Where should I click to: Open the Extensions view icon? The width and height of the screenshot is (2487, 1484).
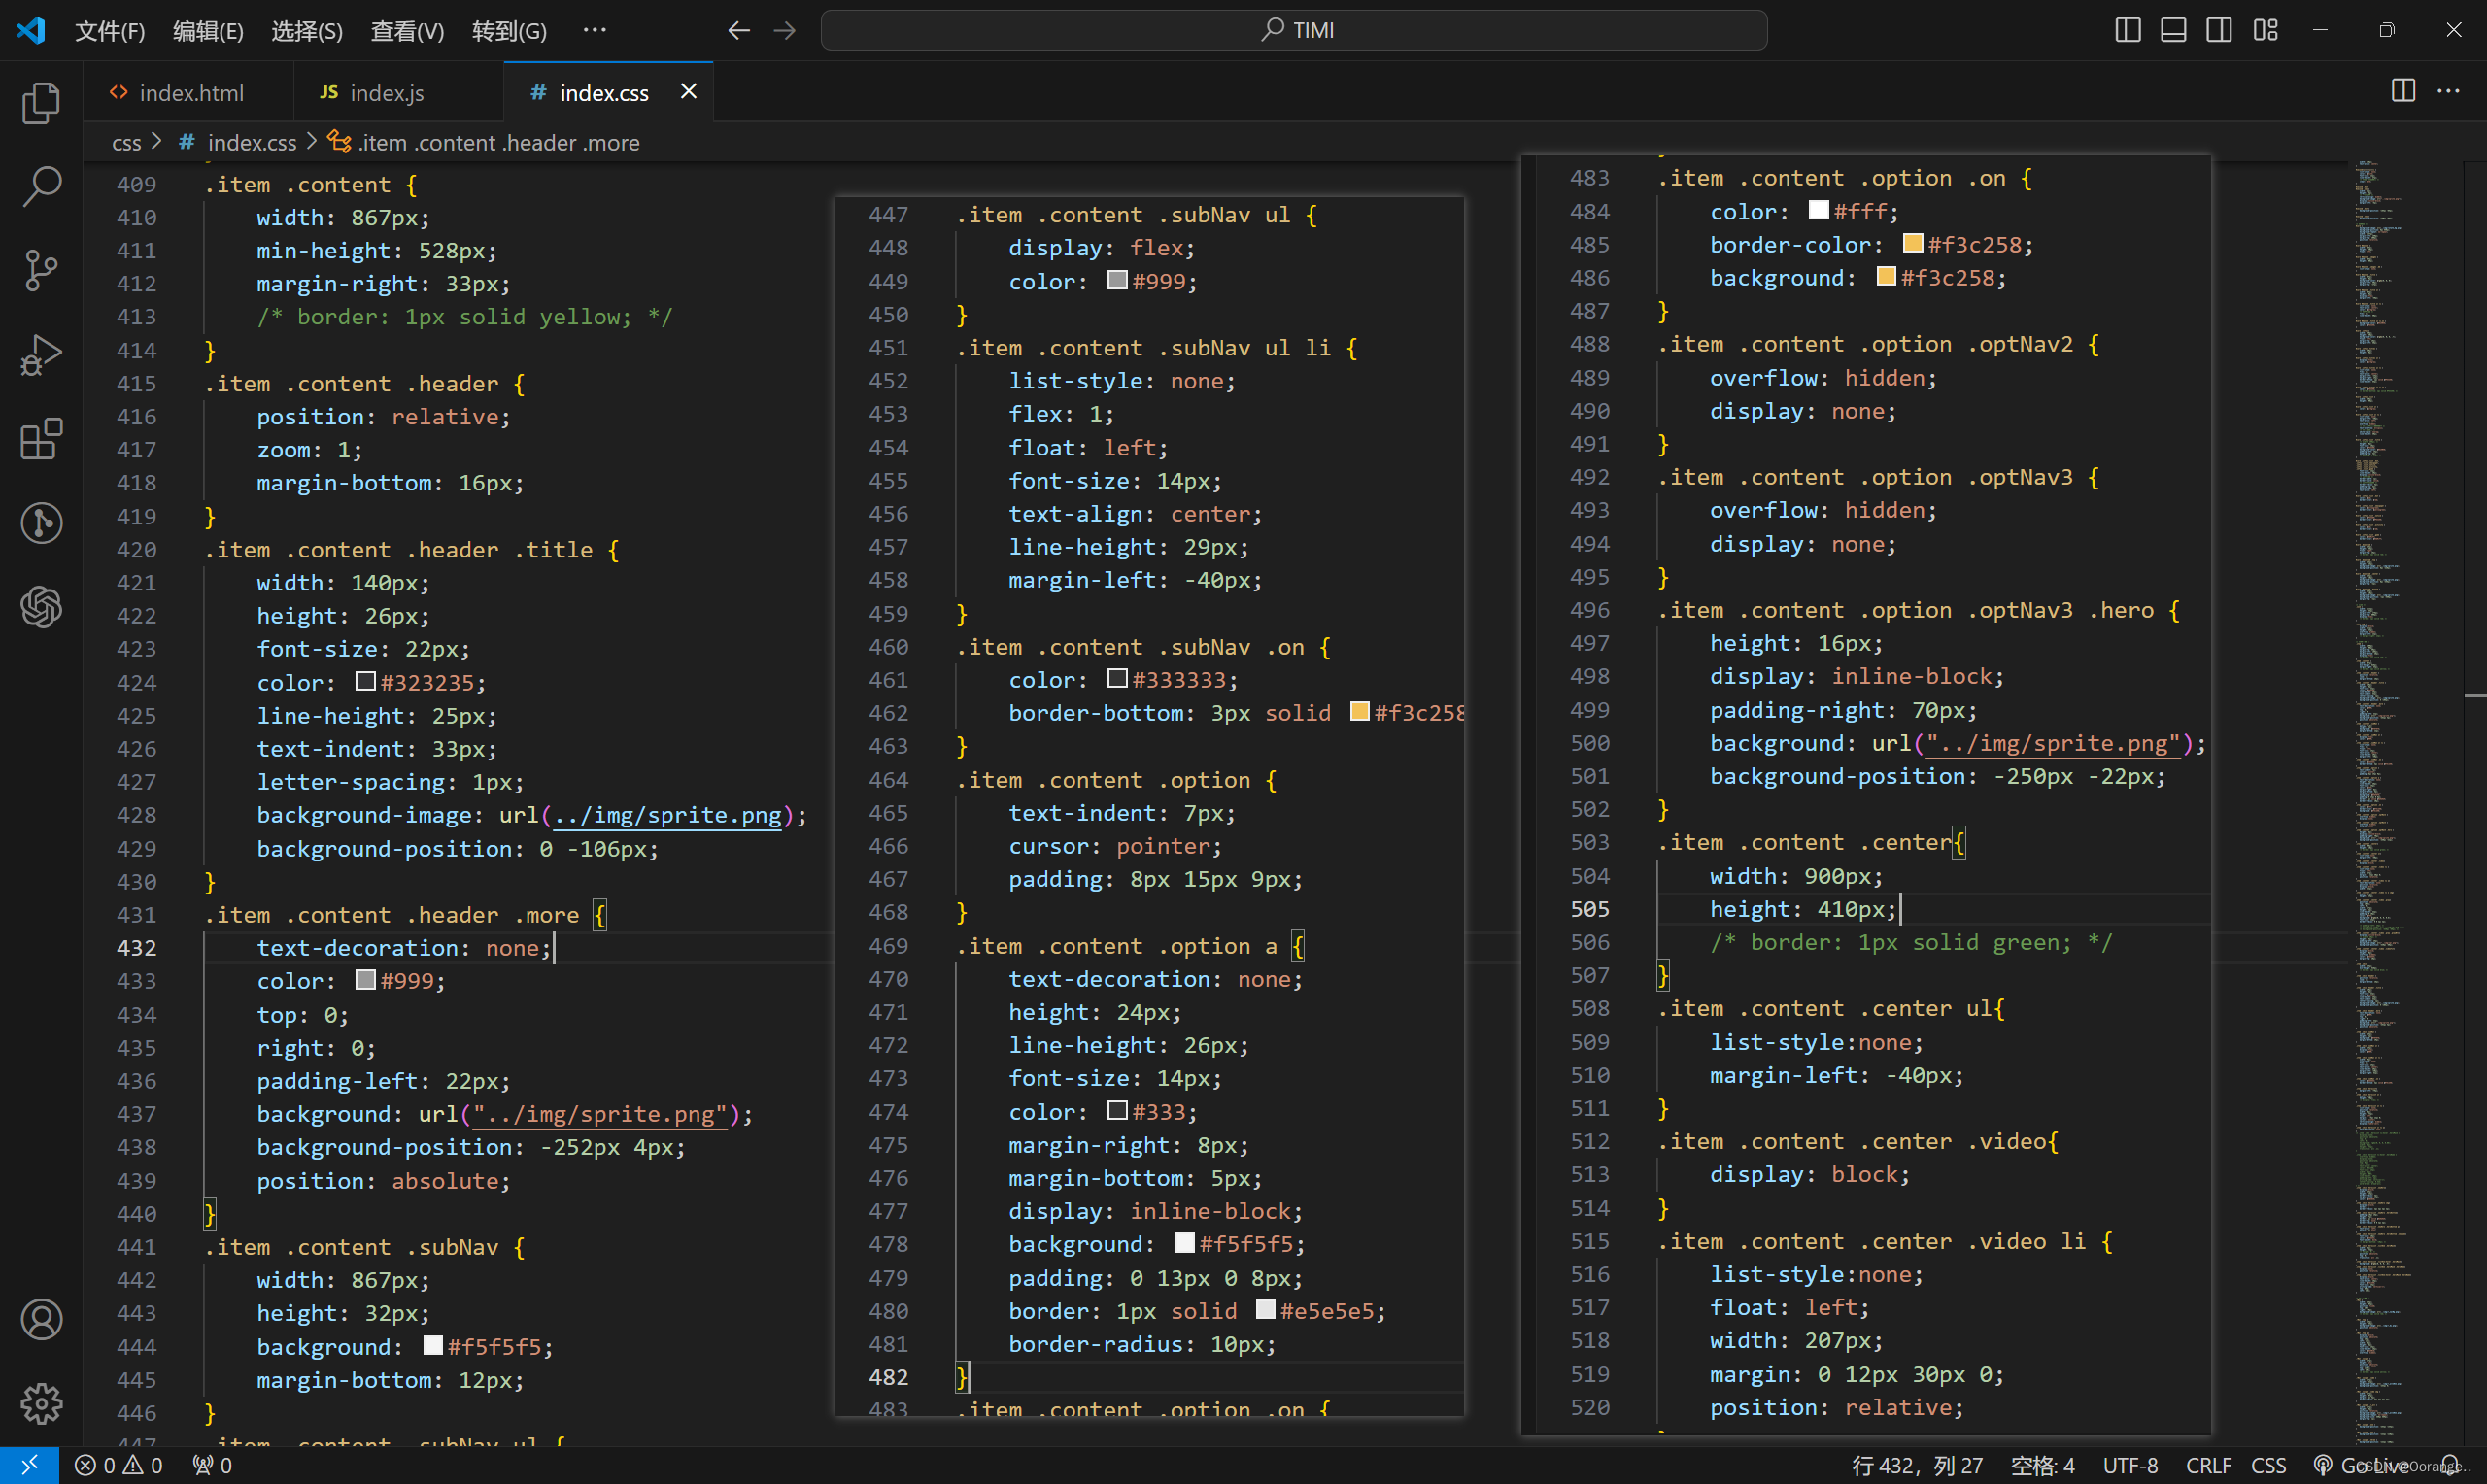point(41,439)
